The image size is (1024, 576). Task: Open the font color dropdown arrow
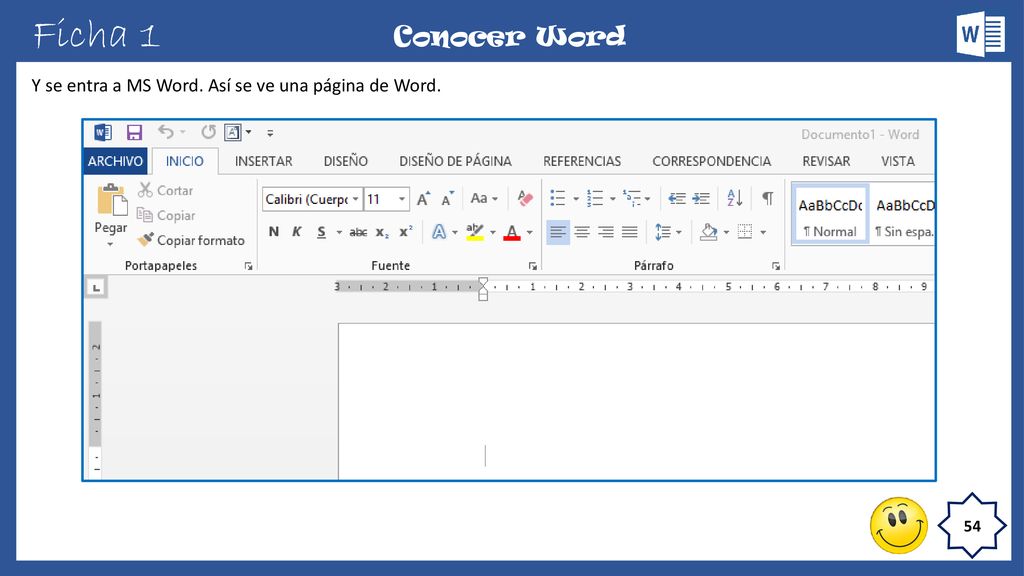pos(530,232)
